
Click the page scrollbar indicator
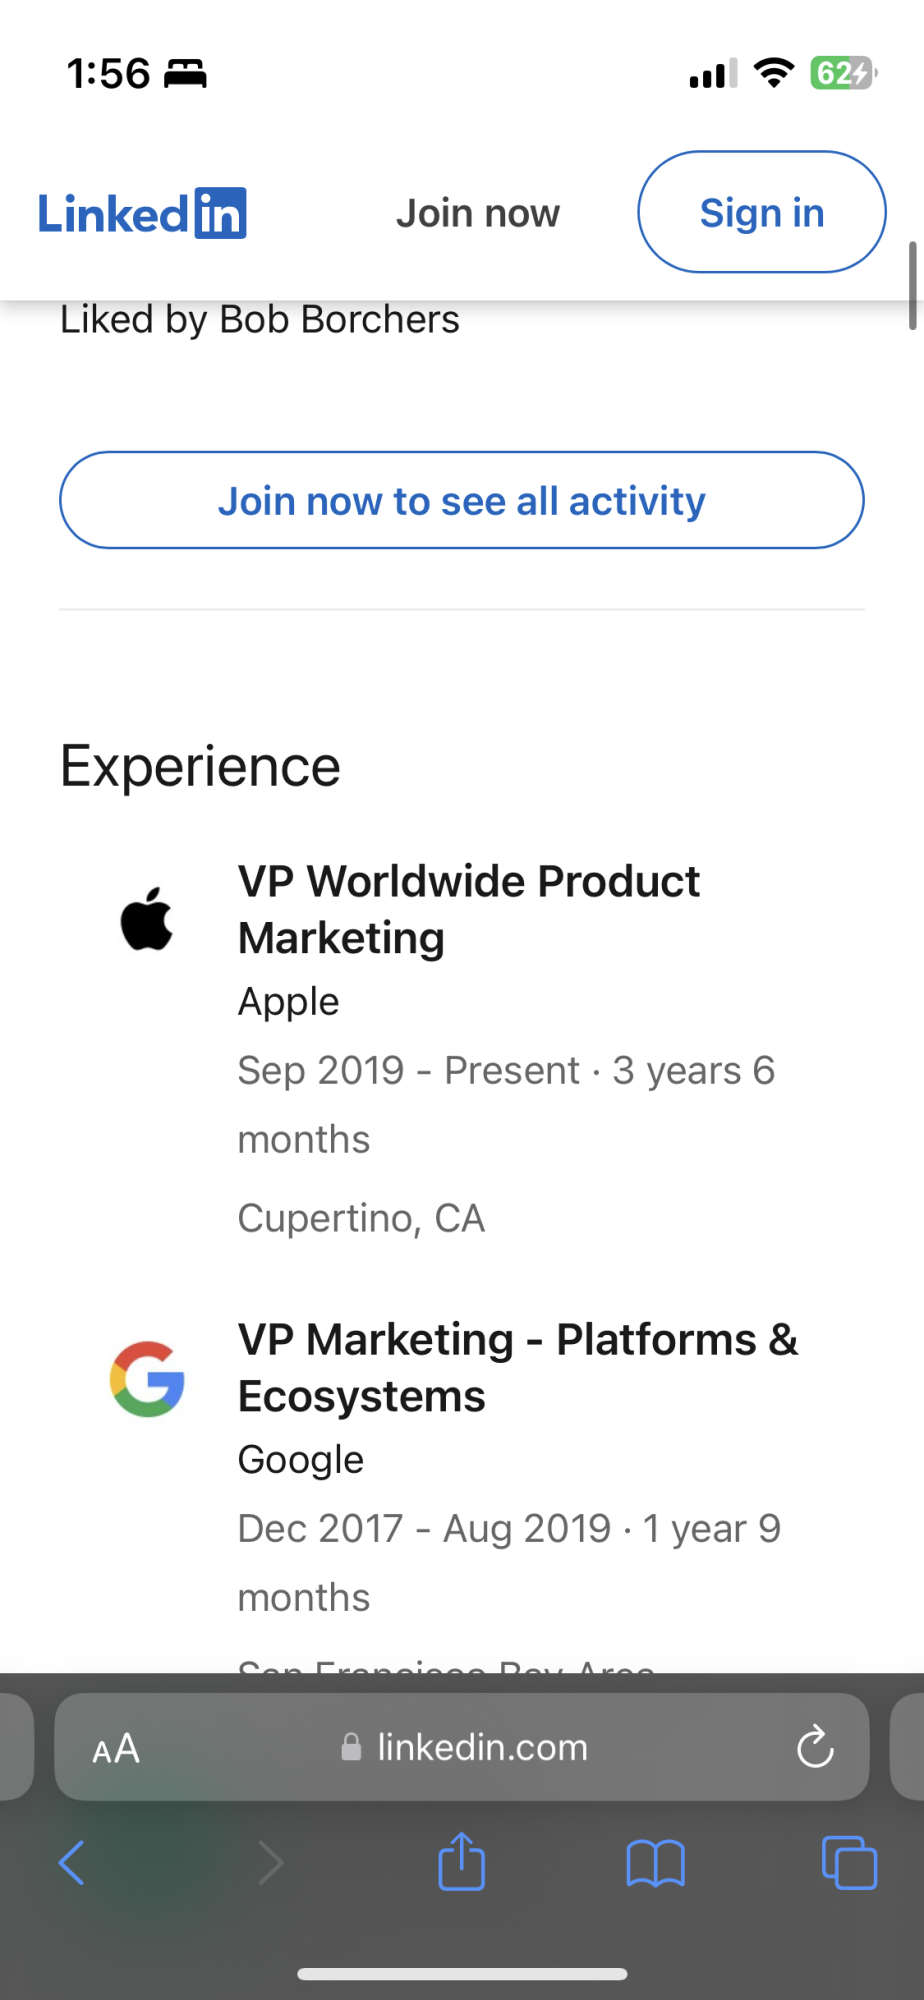(912, 285)
